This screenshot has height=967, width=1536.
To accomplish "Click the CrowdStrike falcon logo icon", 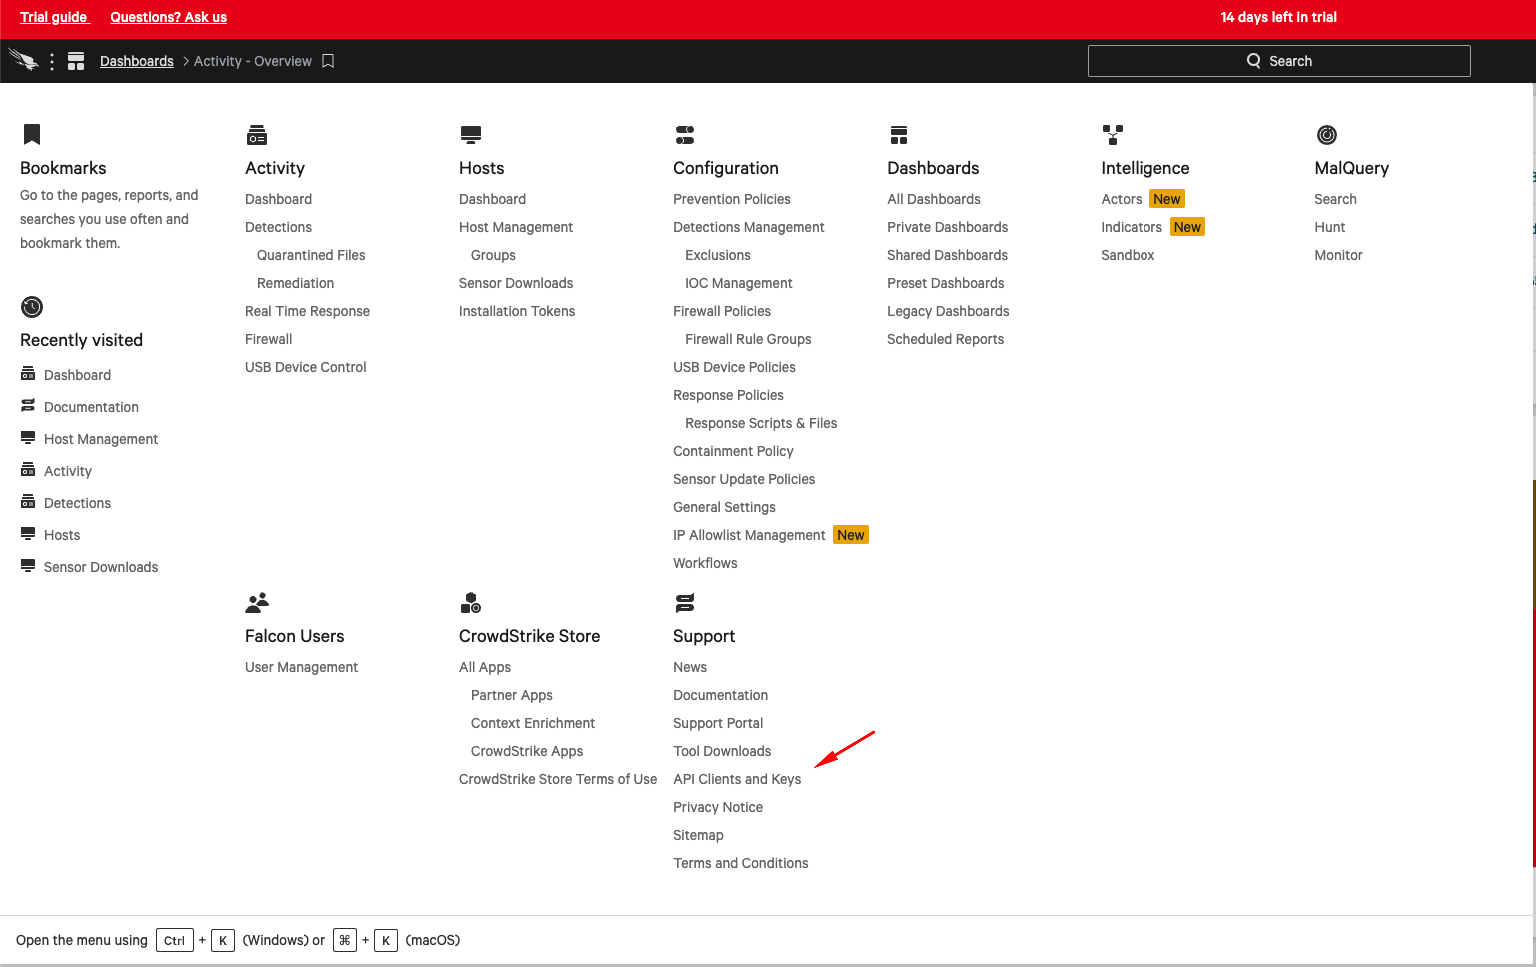I will coord(23,60).
